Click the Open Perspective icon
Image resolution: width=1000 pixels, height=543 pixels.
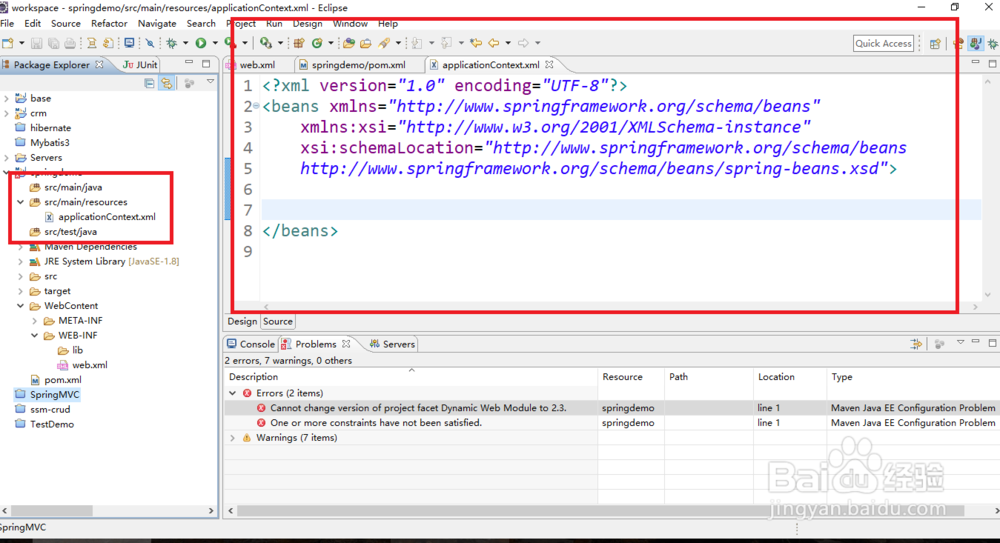(x=935, y=43)
